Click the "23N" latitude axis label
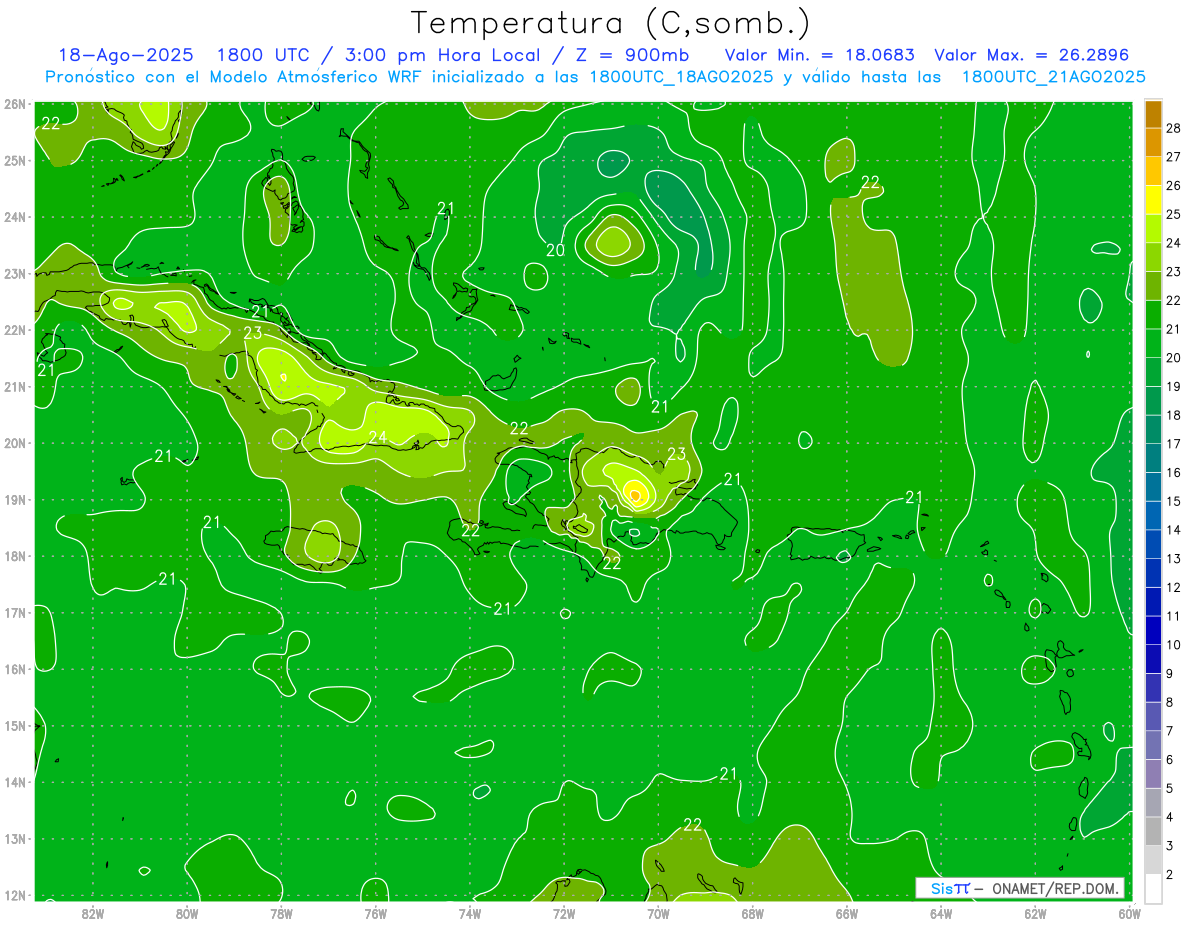 pos(14,273)
